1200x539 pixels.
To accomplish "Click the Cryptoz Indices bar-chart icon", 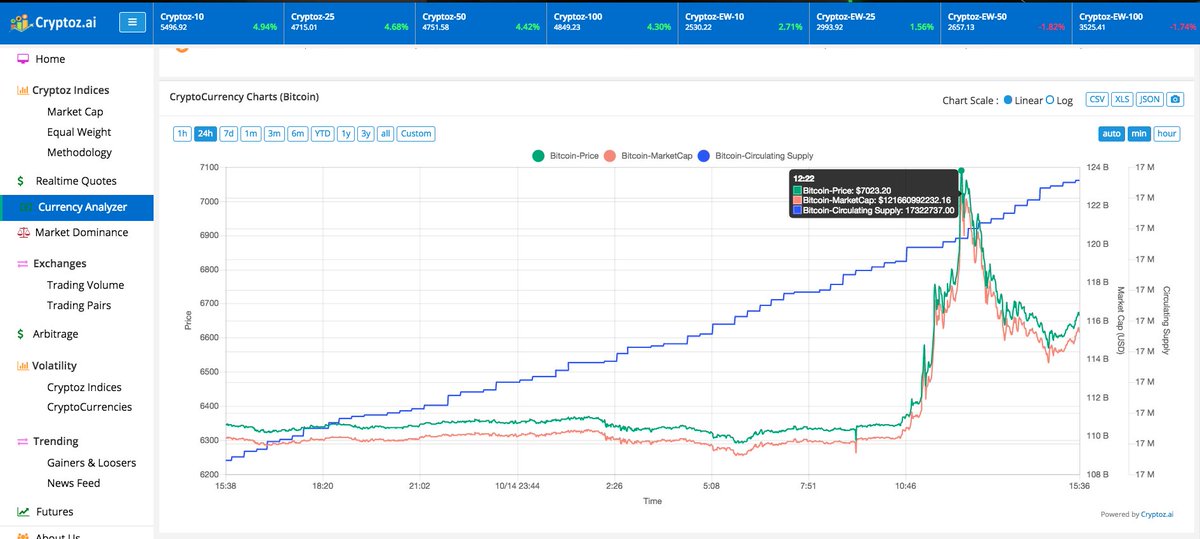I will [22, 90].
